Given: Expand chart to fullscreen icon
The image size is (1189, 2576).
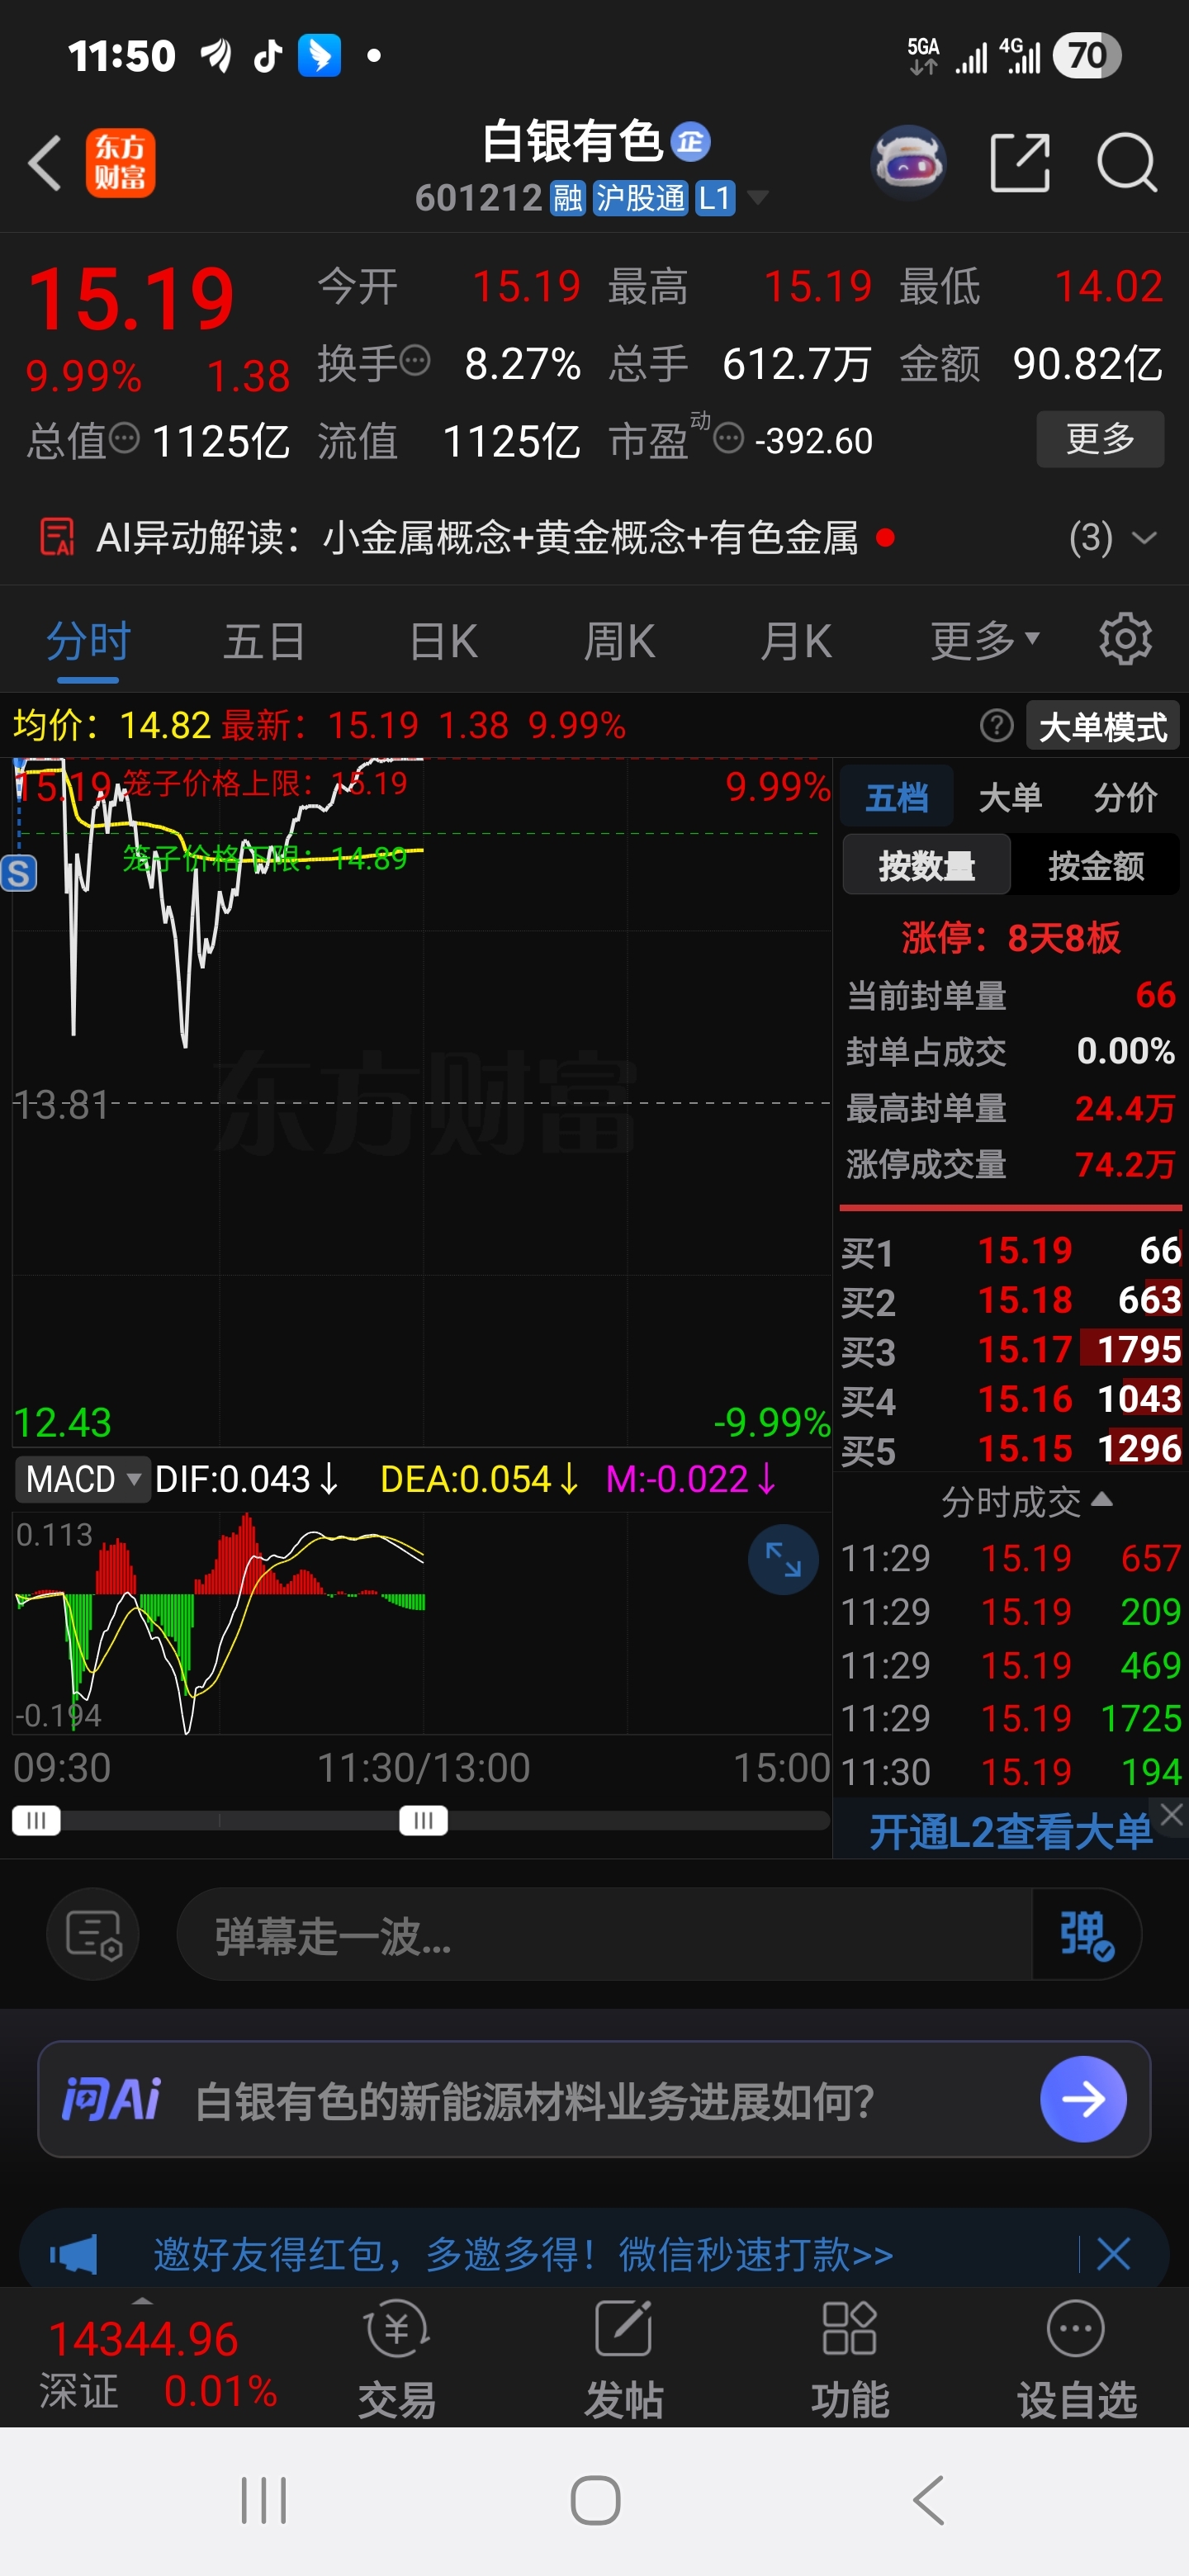Looking at the screenshot, I should (x=783, y=1559).
